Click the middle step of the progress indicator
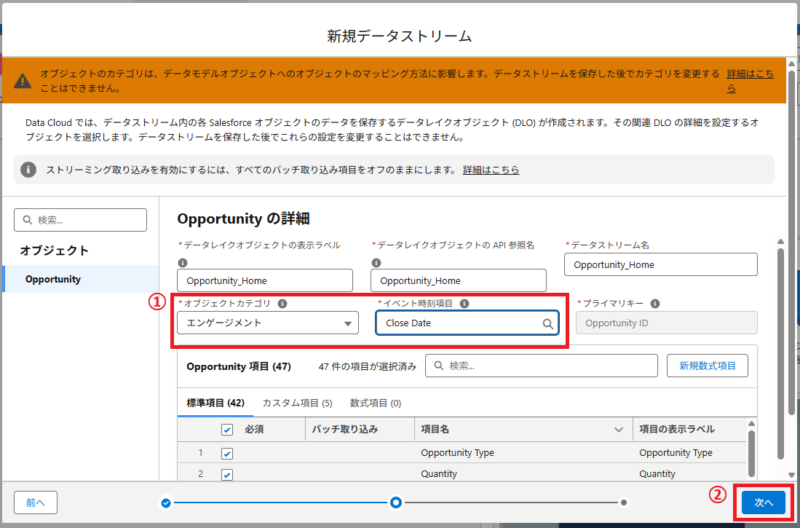The image size is (800, 528). [396, 502]
